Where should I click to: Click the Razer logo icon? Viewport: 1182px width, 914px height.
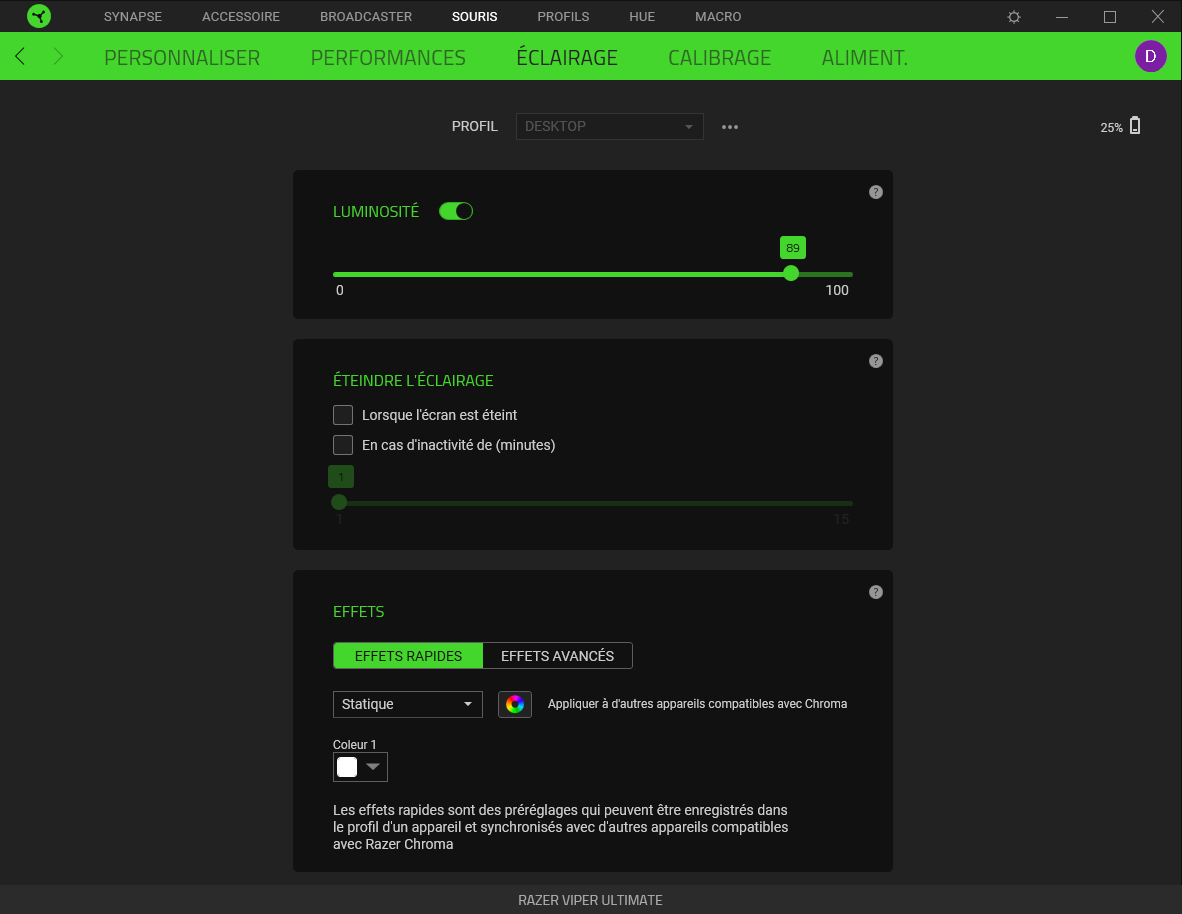[x=38, y=16]
